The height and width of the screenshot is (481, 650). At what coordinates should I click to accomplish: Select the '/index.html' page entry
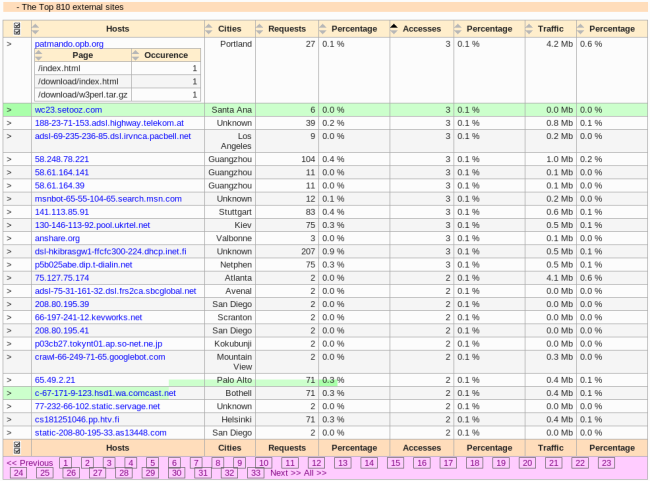(x=59, y=68)
